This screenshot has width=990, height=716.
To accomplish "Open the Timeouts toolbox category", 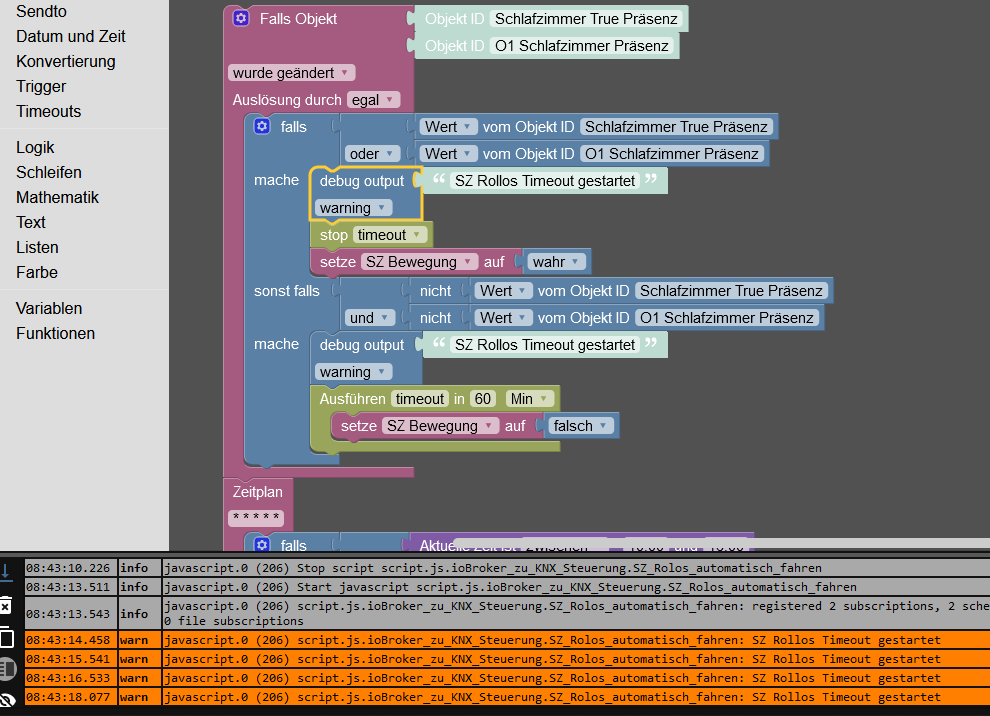I will coord(49,111).
